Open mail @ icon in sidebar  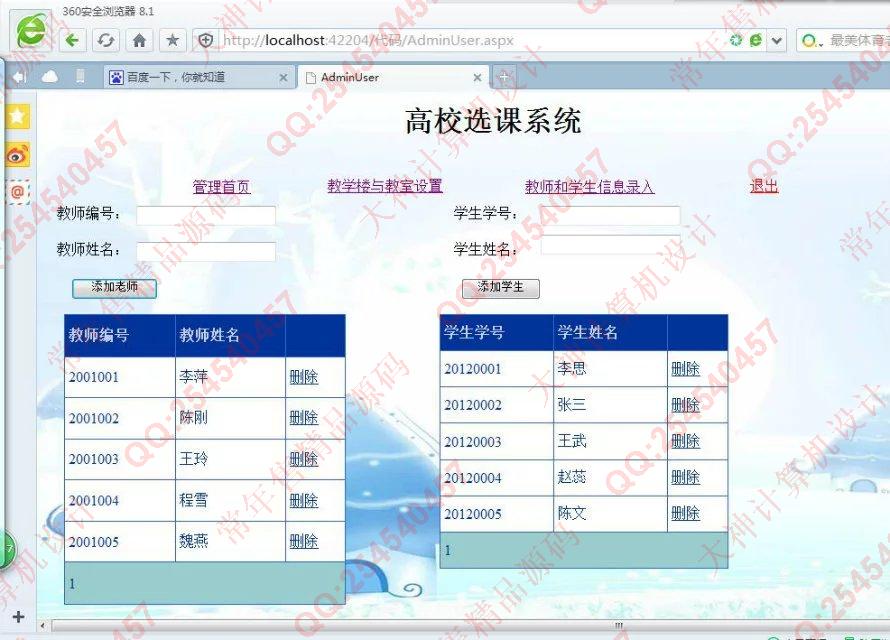17,192
